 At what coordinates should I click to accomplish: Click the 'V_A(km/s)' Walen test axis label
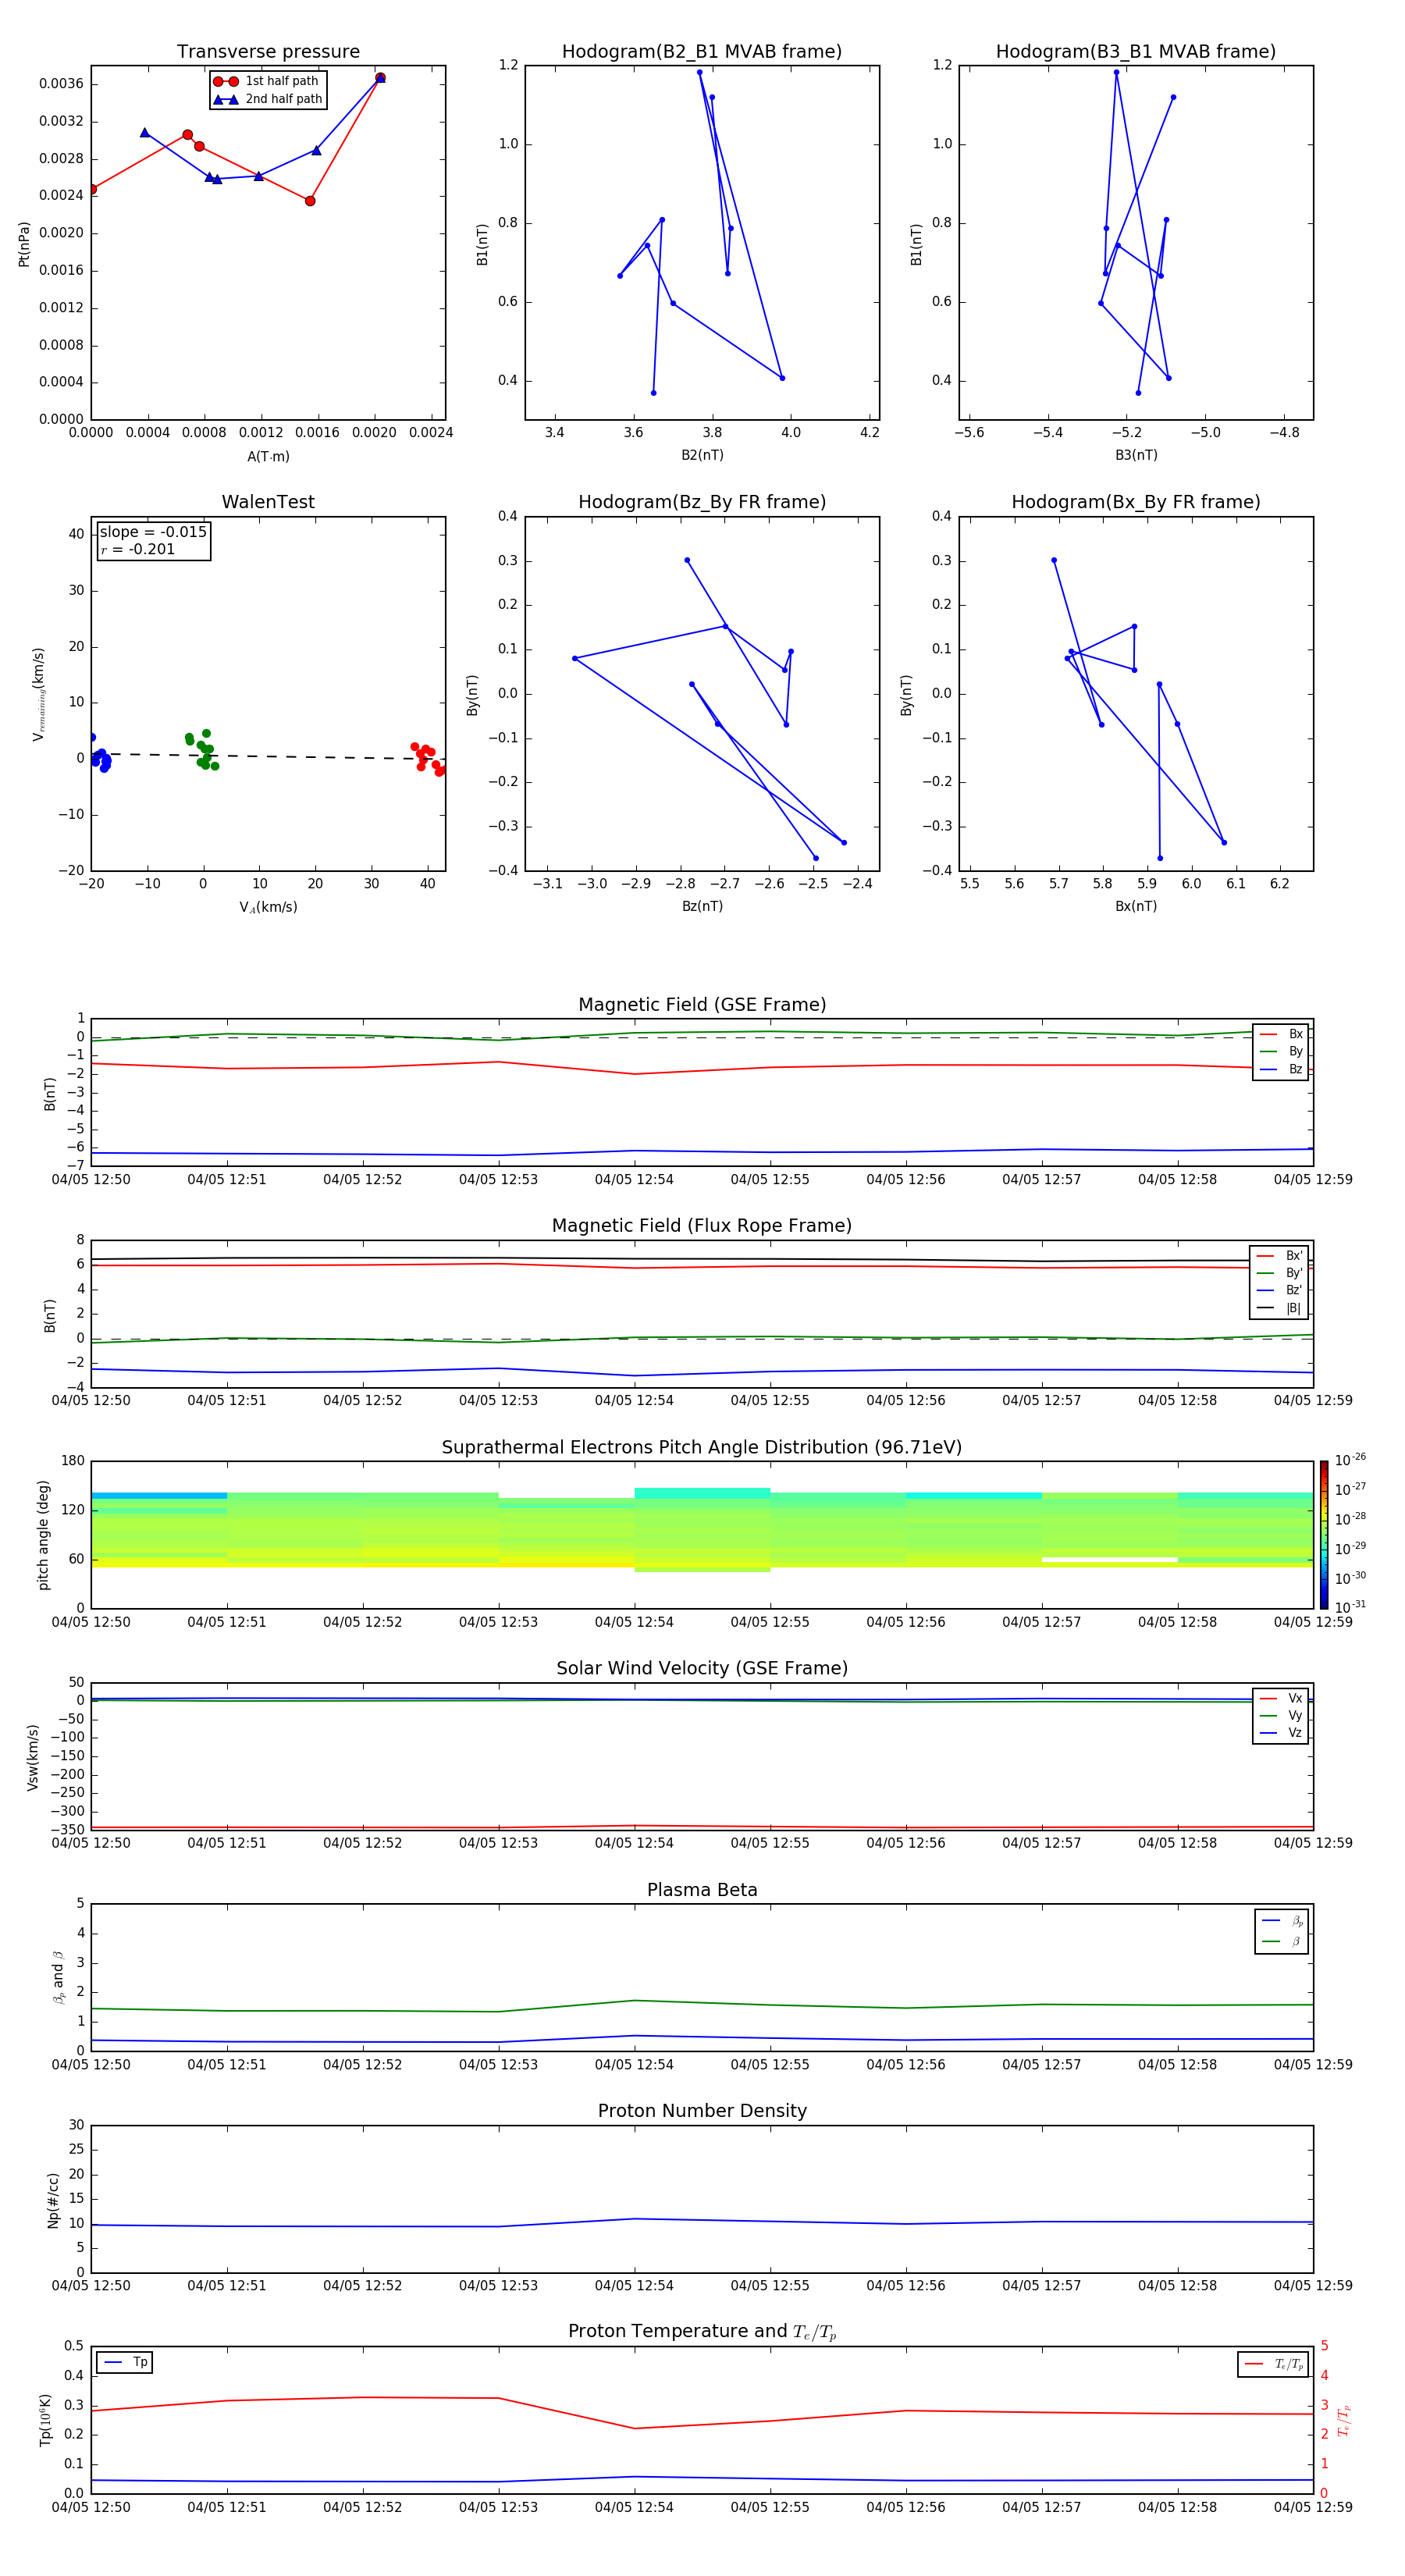coord(268,907)
